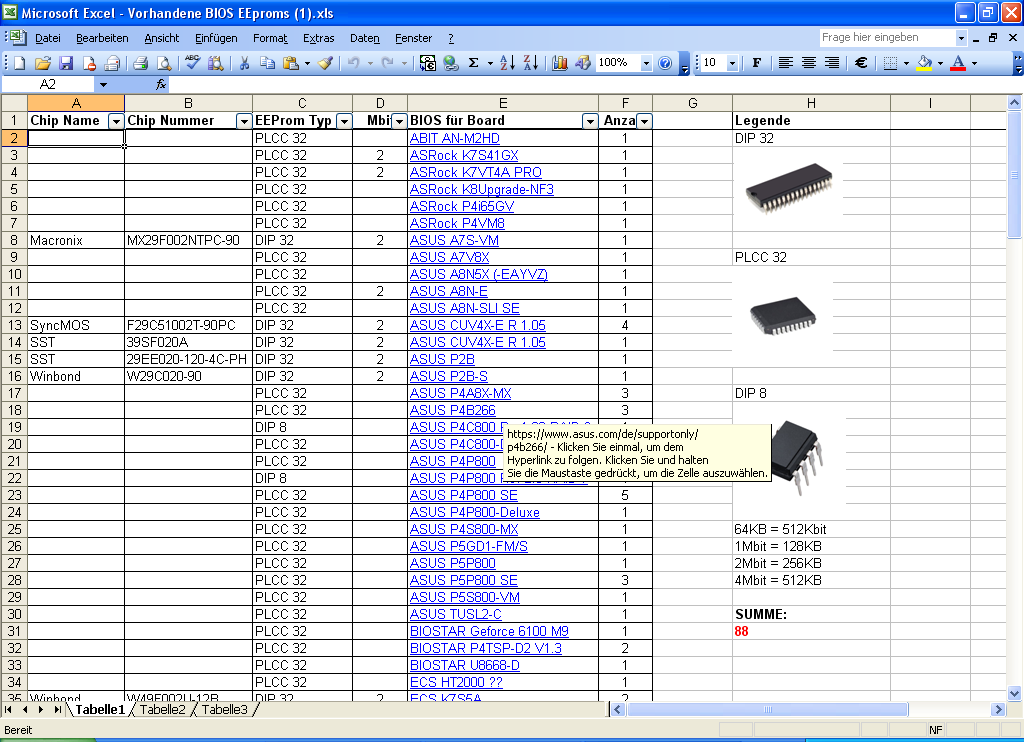Follow the ASUS A8N-SLI SE link
This screenshot has width=1024, height=742.
click(464, 308)
